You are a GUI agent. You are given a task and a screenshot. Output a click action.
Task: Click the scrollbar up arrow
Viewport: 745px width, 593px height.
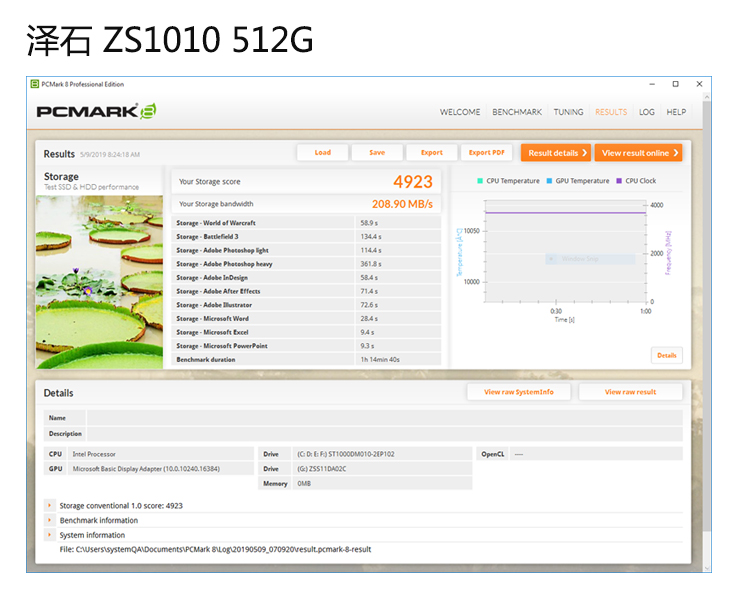(x=707, y=97)
